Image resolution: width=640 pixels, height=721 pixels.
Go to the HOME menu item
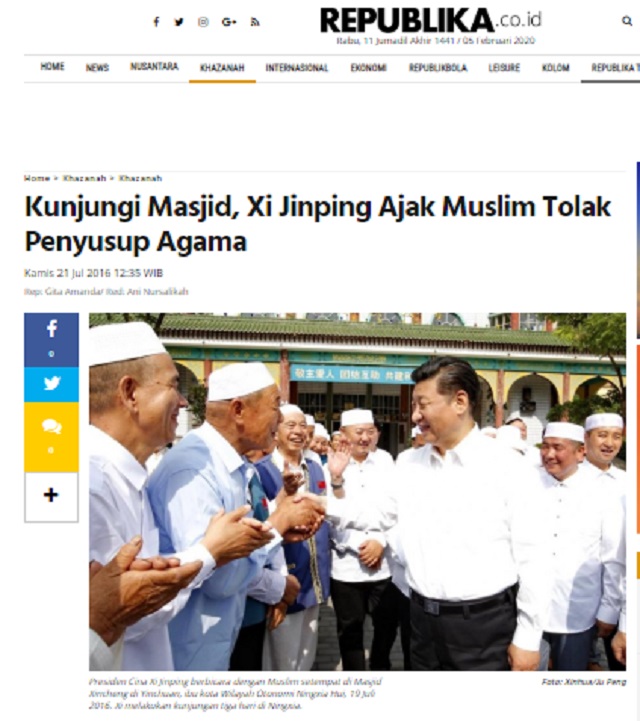(x=52, y=67)
